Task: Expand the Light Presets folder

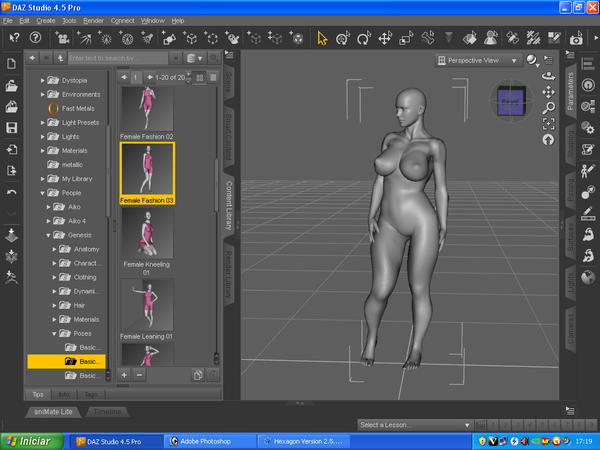Action: point(41,122)
